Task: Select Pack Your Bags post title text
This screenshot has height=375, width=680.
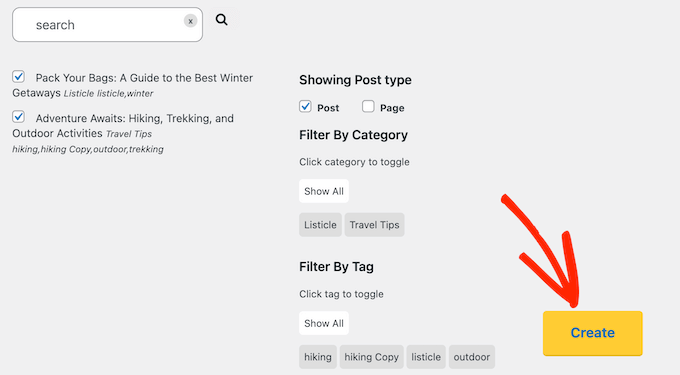Action: (x=133, y=85)
